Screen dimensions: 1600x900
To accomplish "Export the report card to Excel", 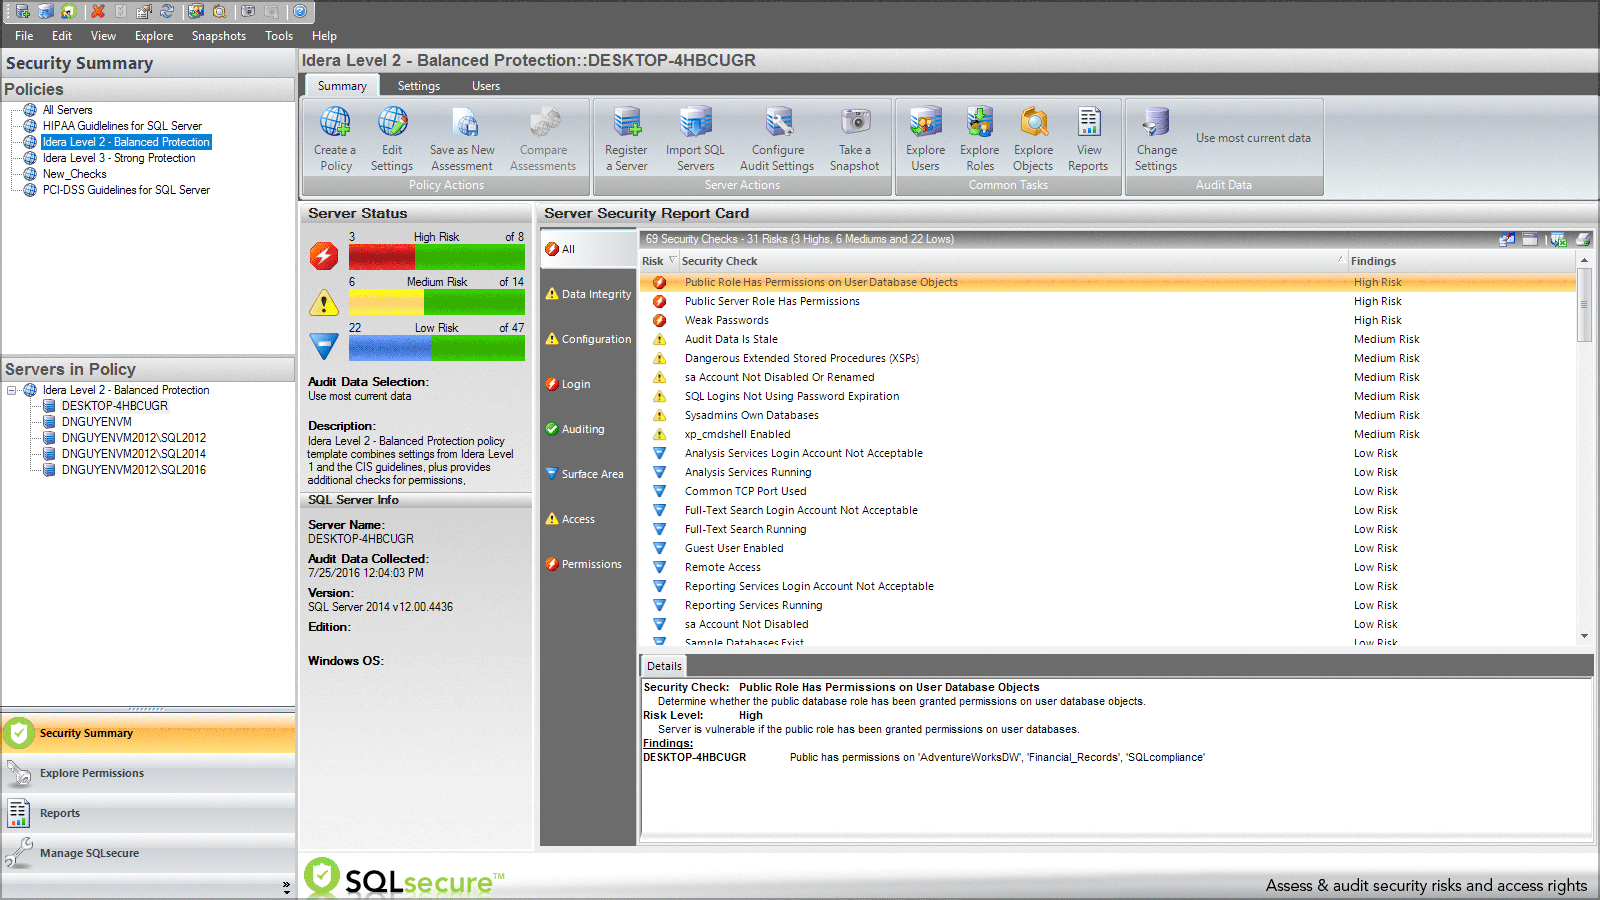I will click(1558, 239).
